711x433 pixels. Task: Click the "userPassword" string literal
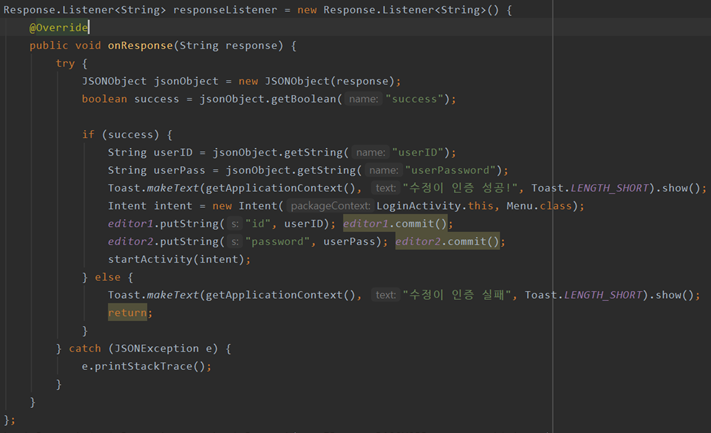(x=450, y=170)
